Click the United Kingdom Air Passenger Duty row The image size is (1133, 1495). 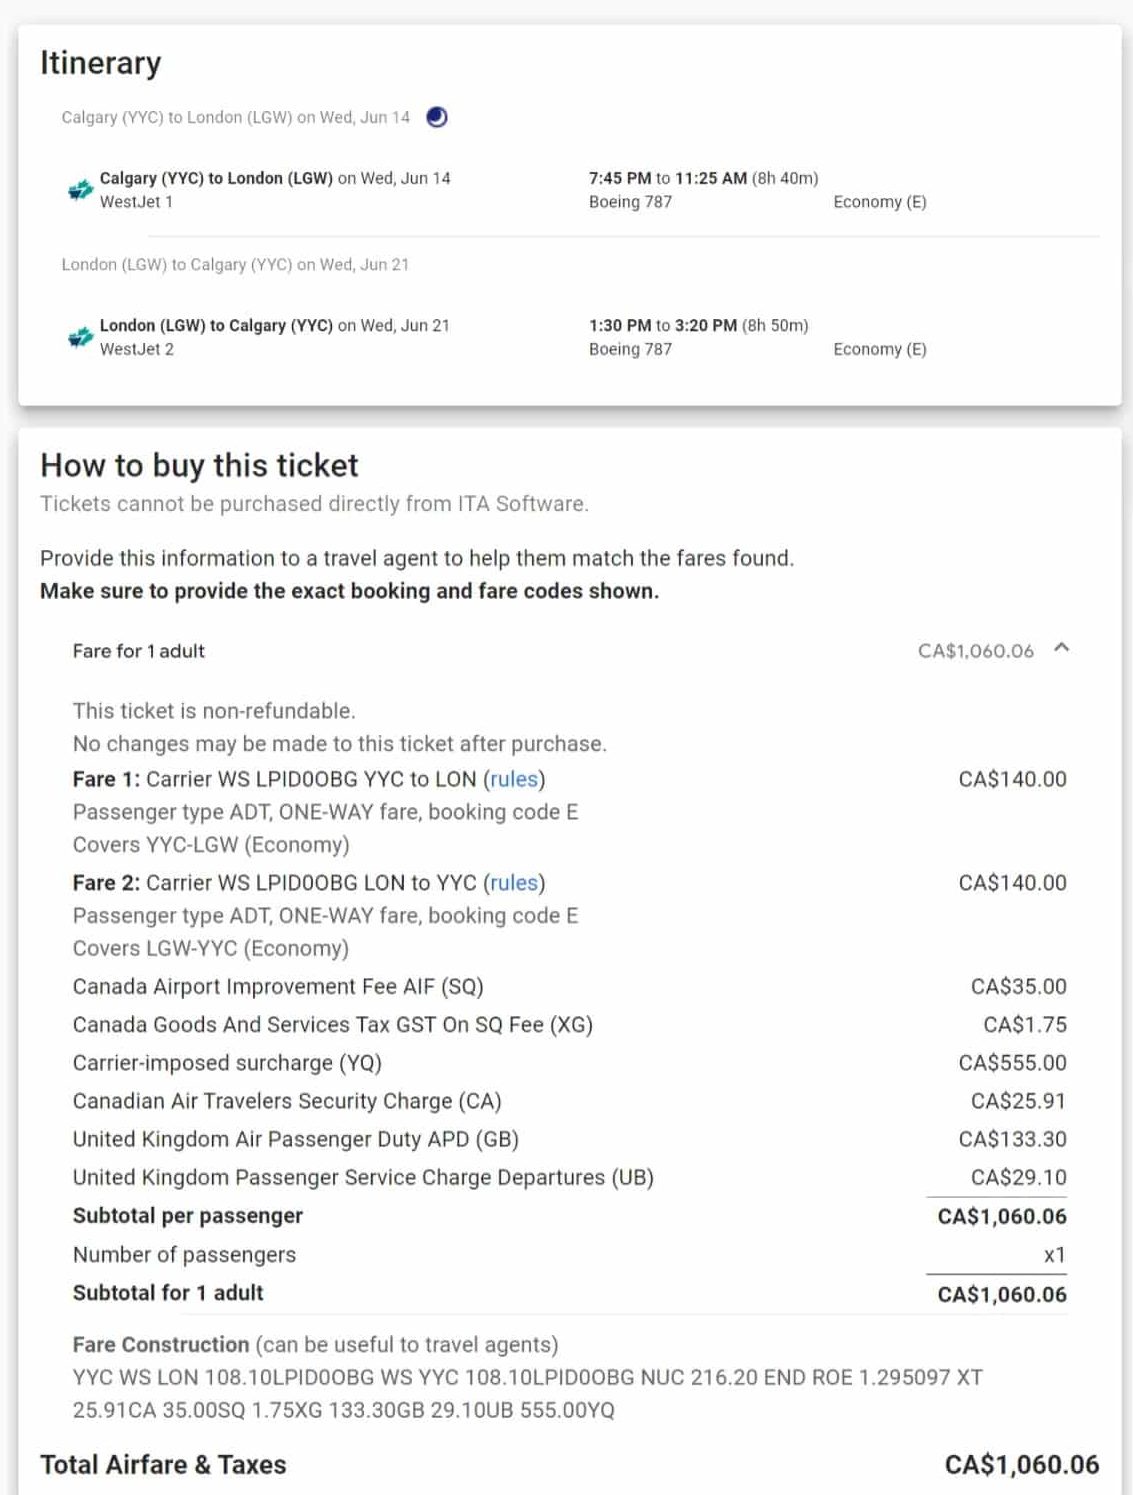pos(295,1139)
